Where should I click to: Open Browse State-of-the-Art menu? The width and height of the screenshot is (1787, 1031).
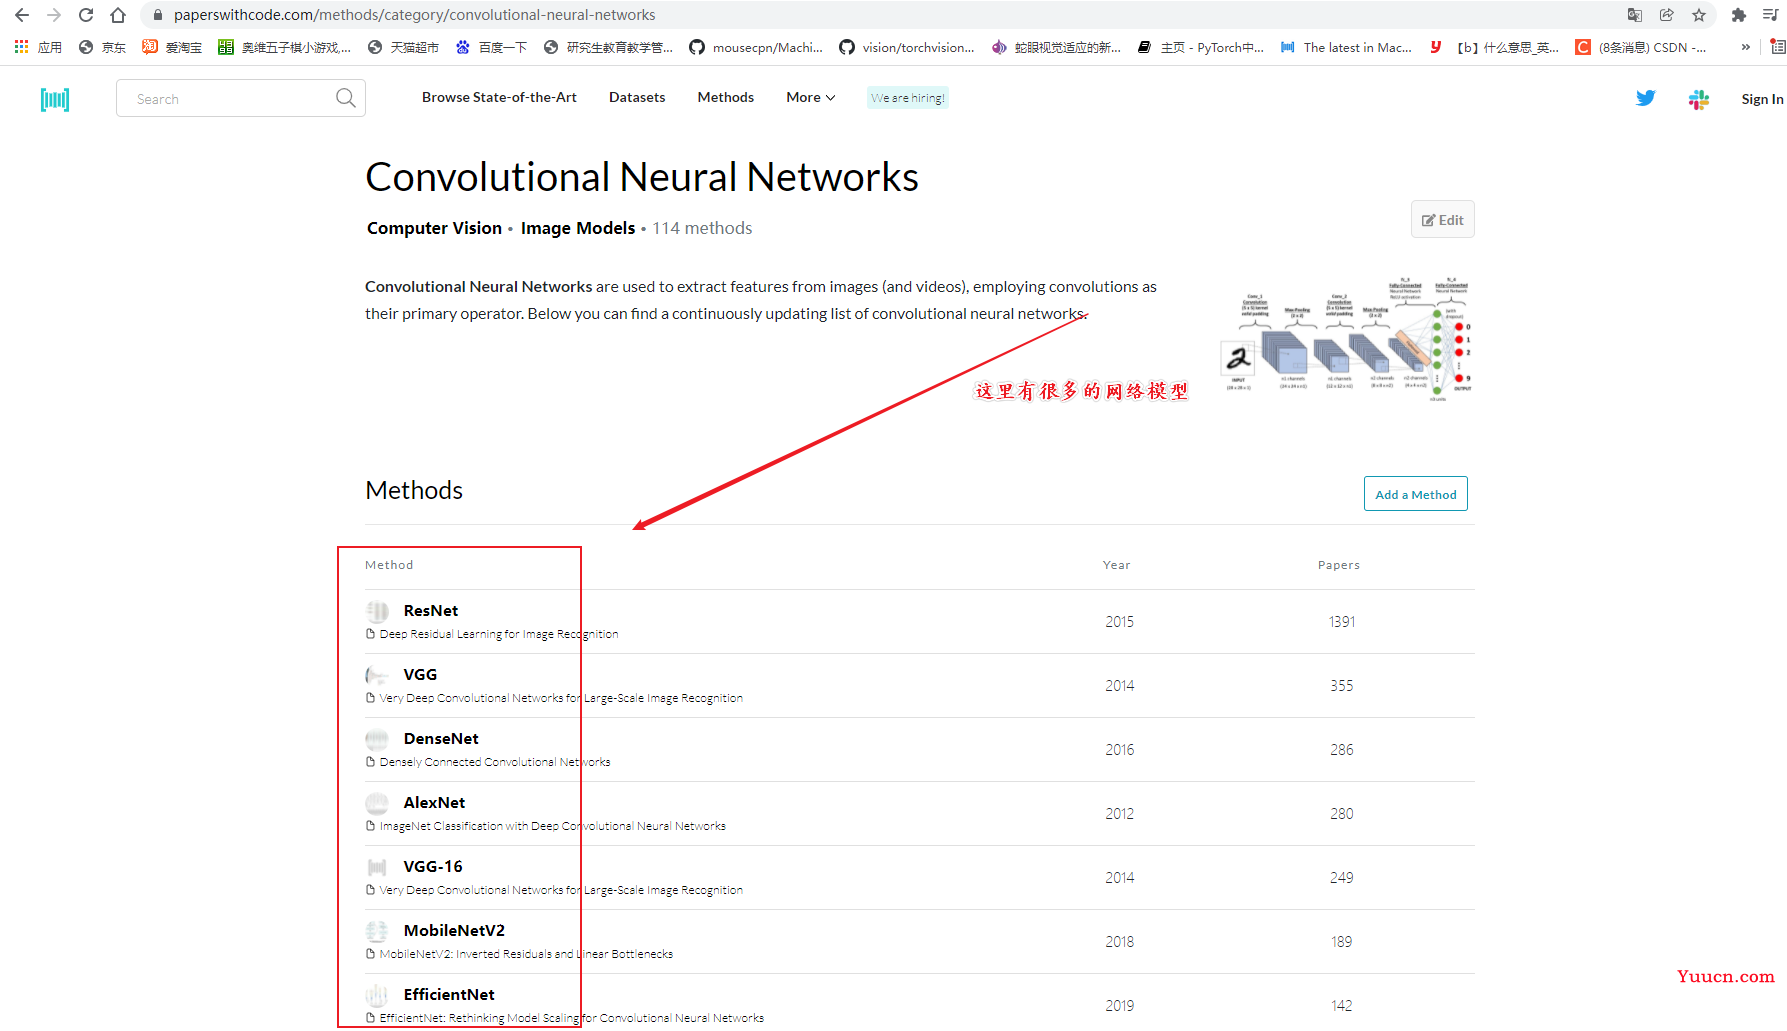coord(499,97)
